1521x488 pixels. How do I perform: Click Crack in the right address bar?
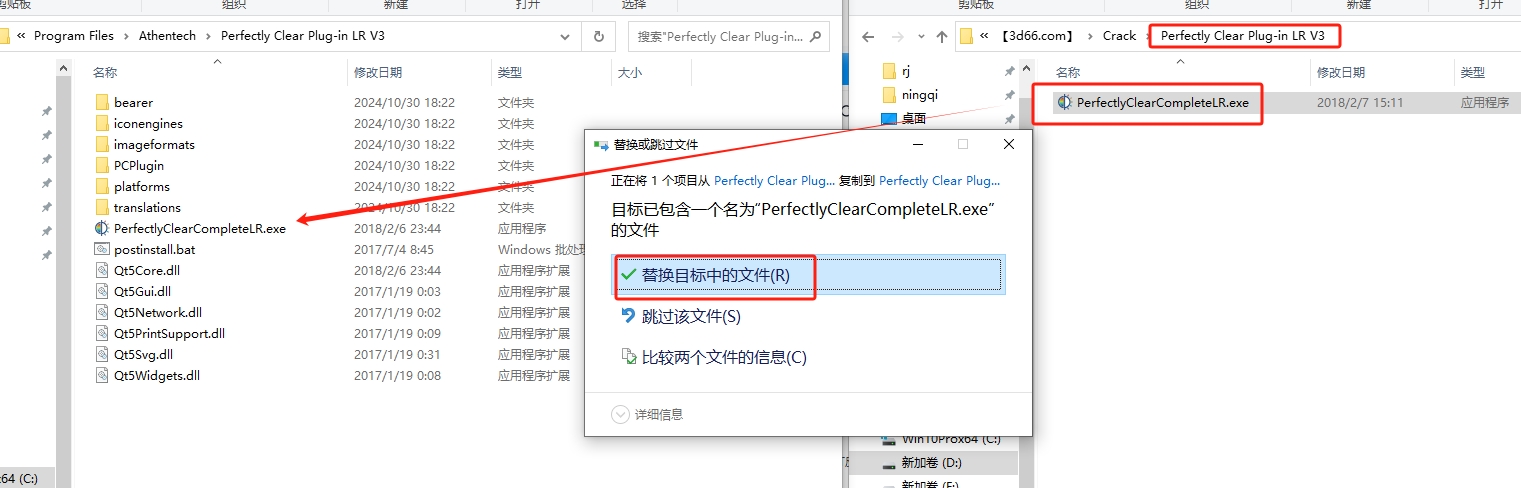pos(1119,36)
